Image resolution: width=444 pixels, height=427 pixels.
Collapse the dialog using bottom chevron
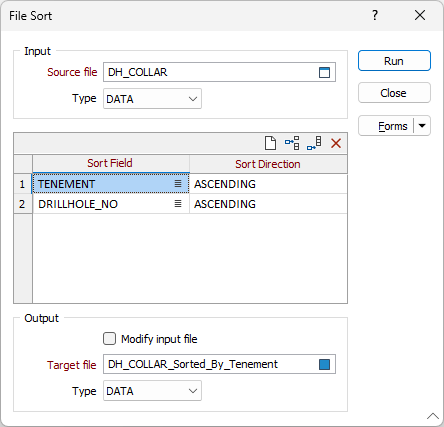433,416
